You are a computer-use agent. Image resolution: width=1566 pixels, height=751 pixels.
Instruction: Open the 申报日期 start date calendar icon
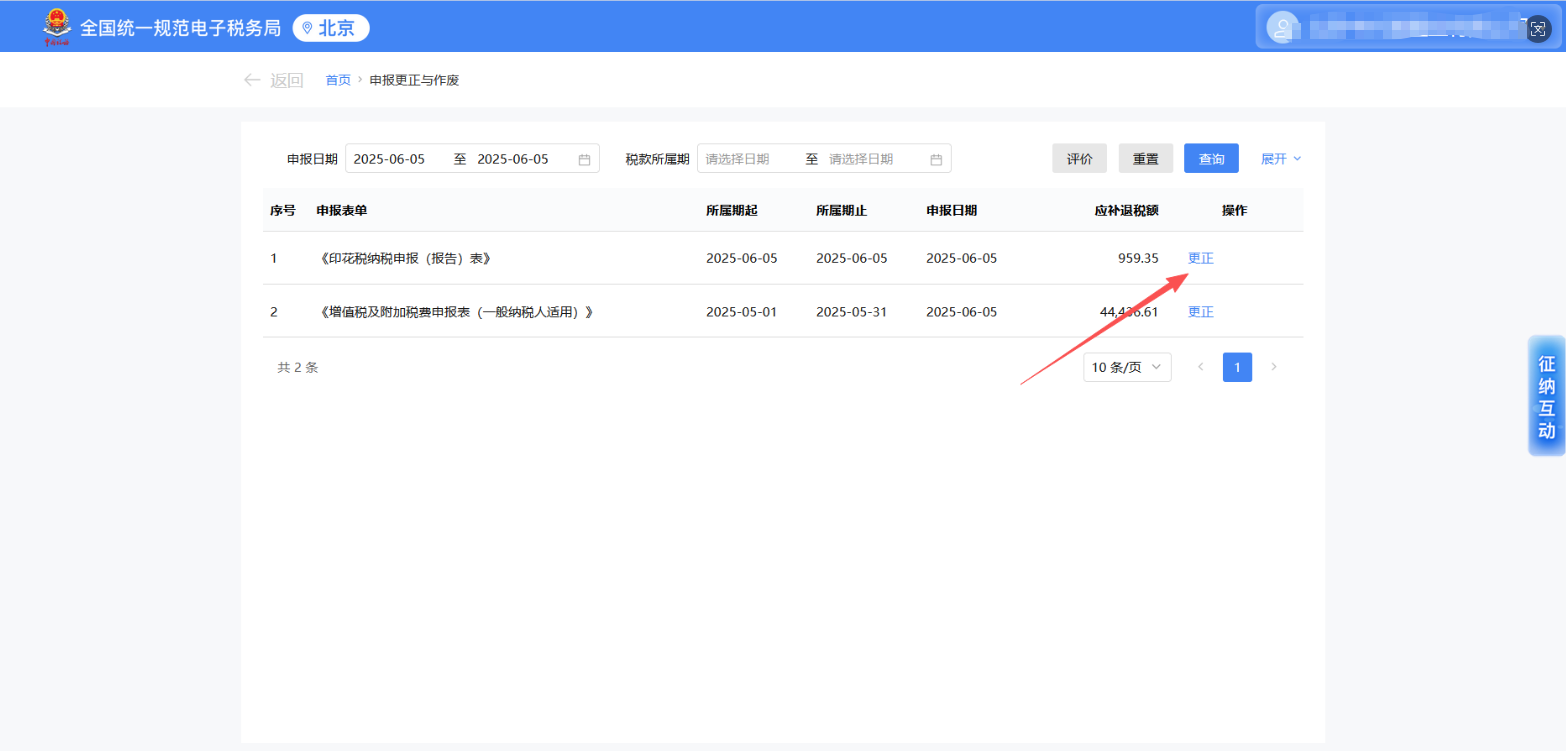click(x=584, y=158)
